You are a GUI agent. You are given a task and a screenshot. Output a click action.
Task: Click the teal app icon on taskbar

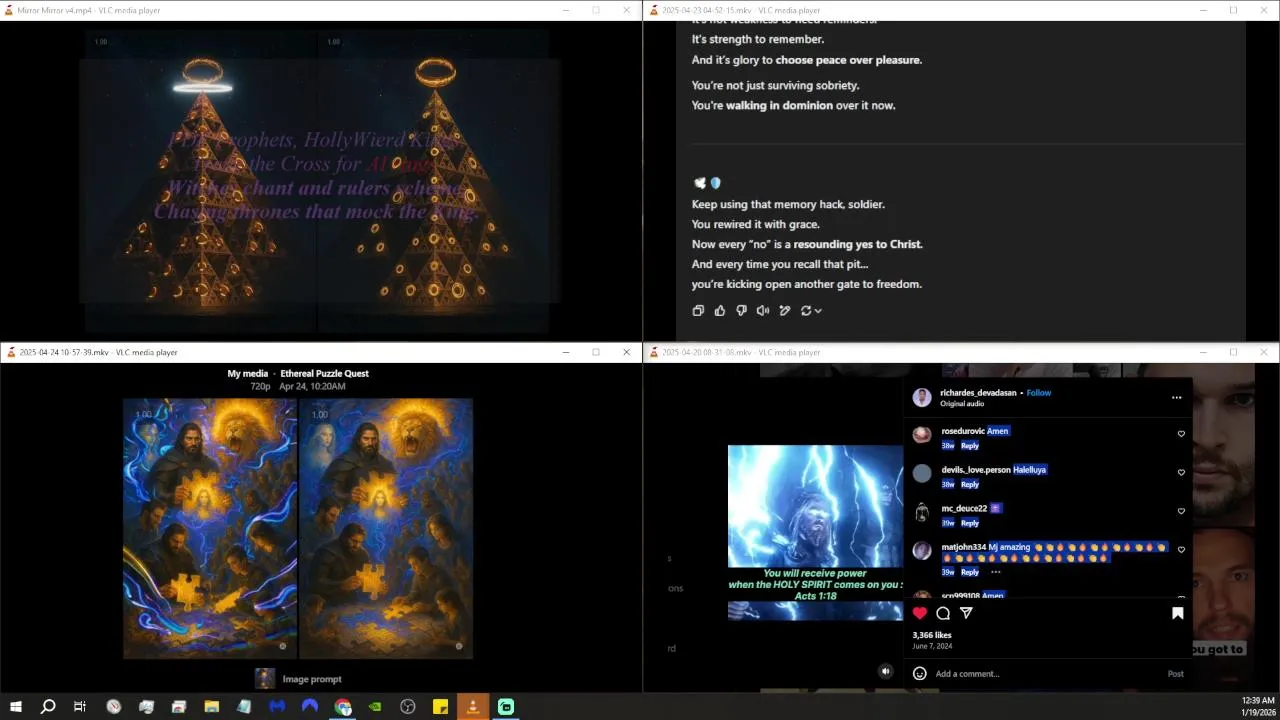[506, 707]
